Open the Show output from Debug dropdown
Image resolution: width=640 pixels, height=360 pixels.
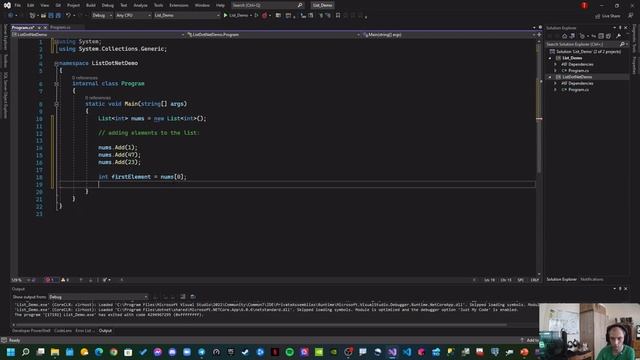[98, 297]
